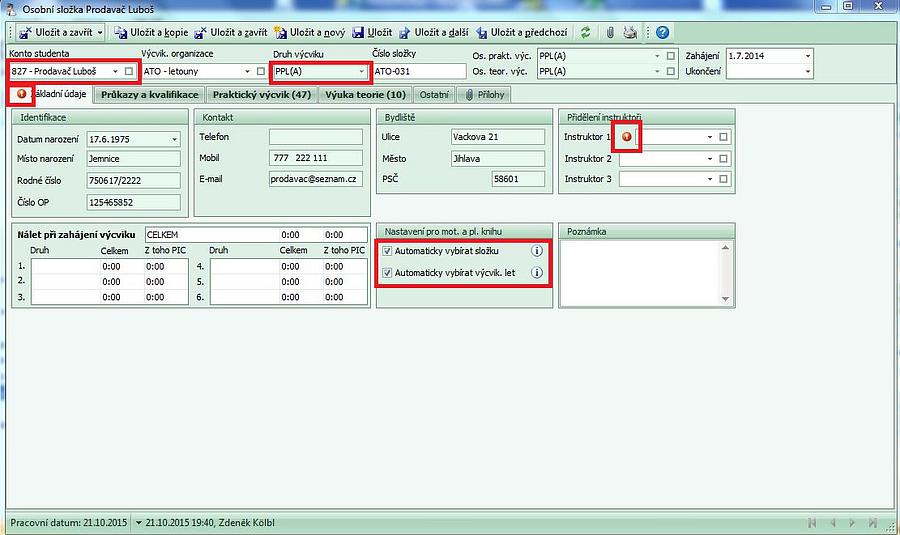Click info icon beside Automaticky vybírat složku

[537, 251]
